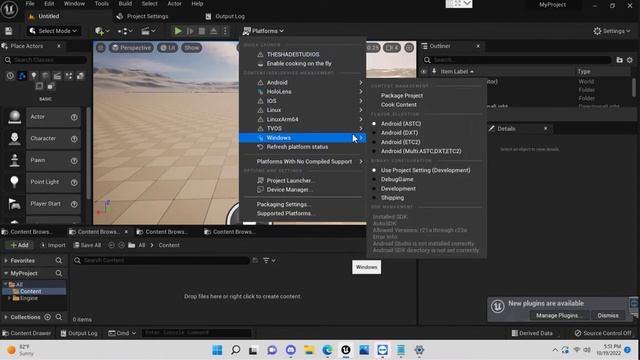Click the Outliner add folder icon
Screen dimensions: 640x360
coord(619,60)
